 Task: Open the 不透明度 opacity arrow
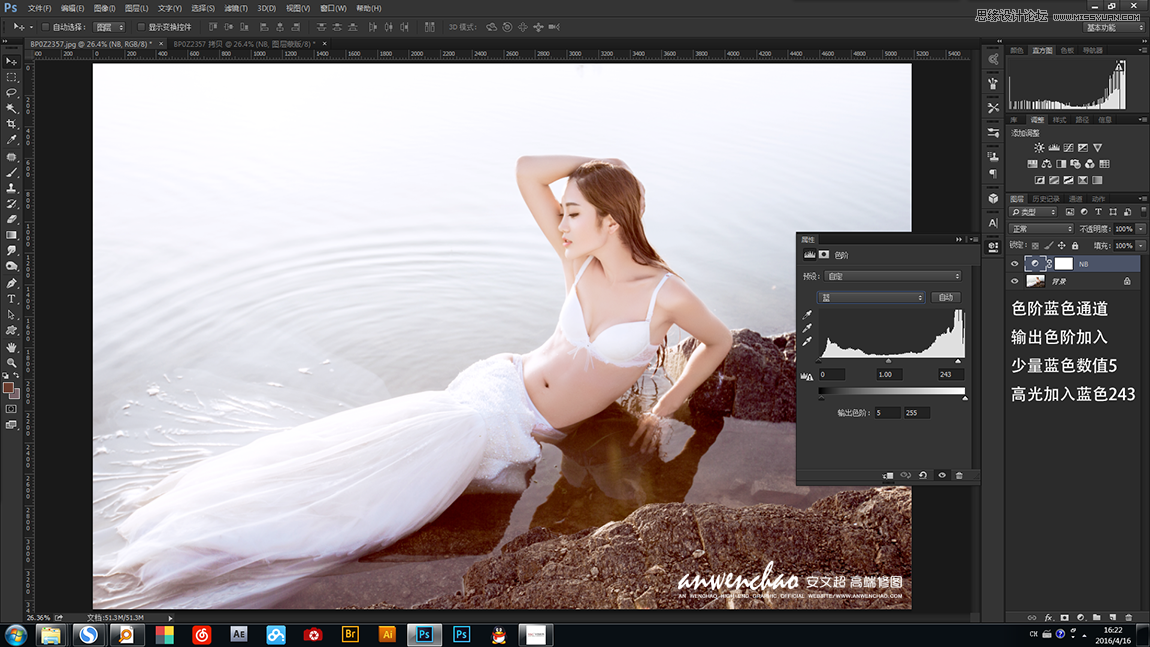coord(1140,229)
